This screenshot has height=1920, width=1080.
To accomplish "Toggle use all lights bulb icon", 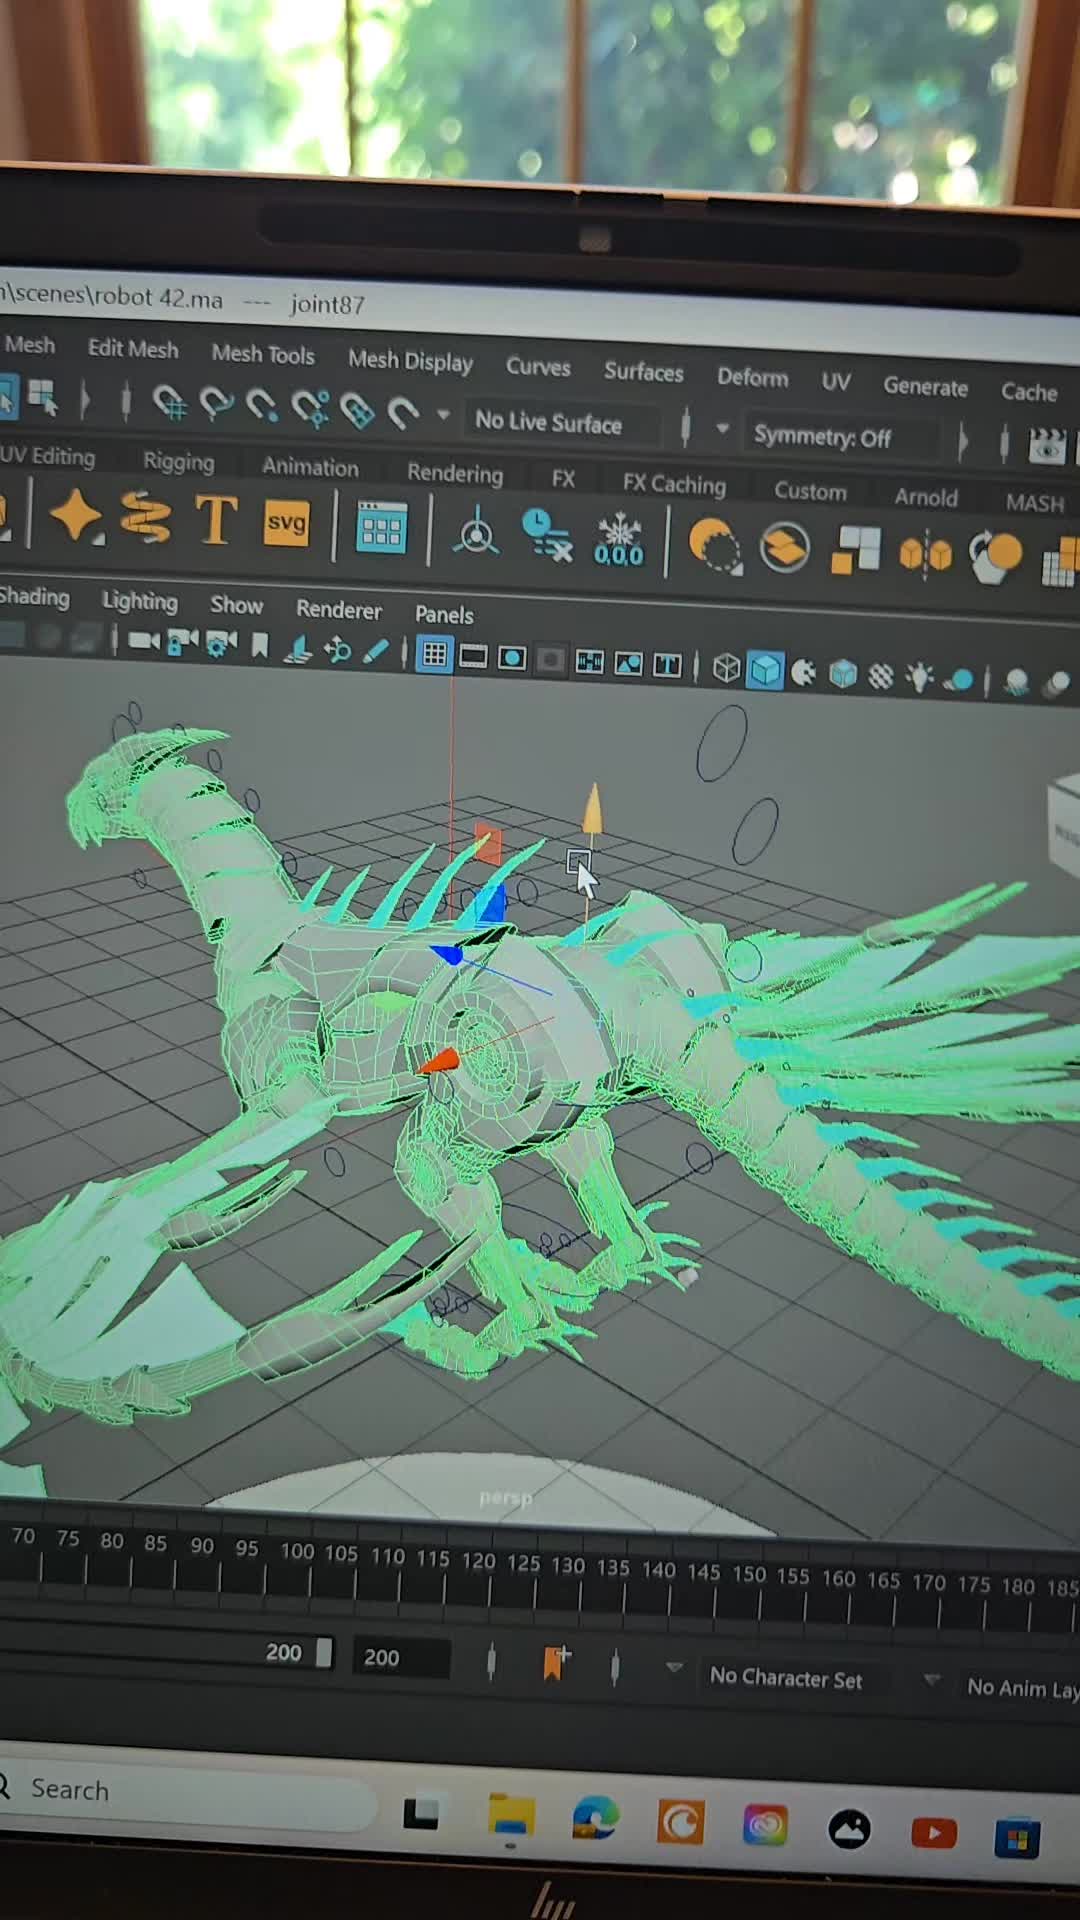I will [x=919, y=678].
